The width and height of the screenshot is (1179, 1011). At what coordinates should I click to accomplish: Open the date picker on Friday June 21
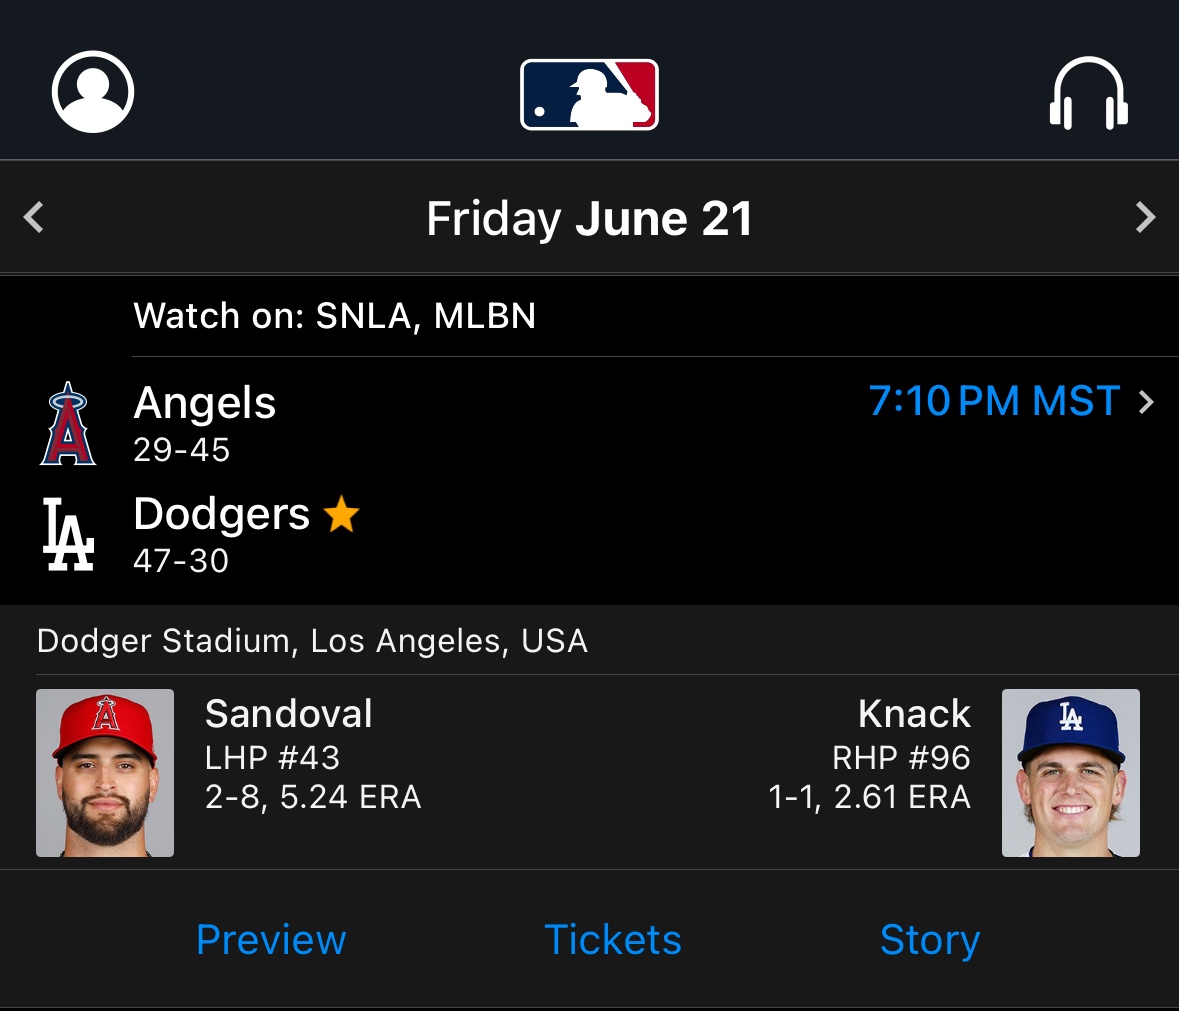[590, 219]
